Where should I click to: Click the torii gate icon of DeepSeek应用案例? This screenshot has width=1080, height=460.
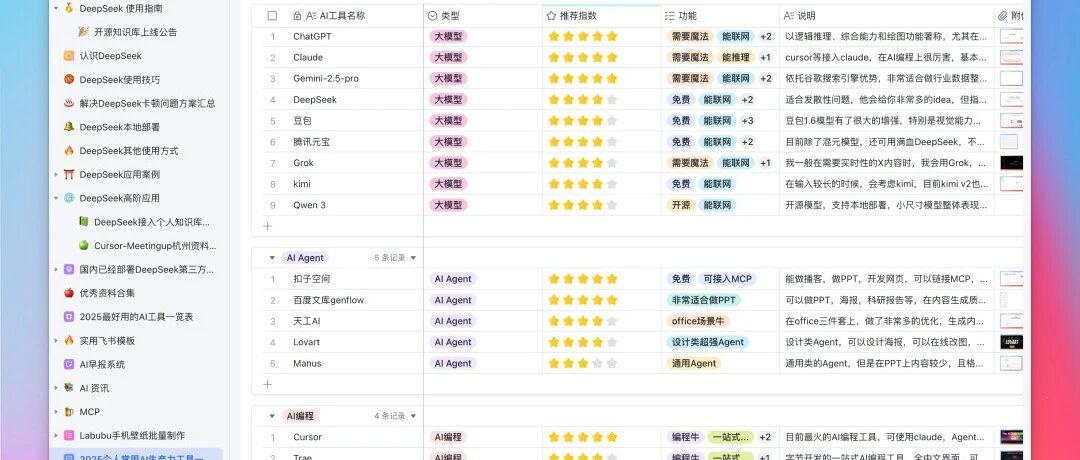pyautogui.click(x=69, y=174)
